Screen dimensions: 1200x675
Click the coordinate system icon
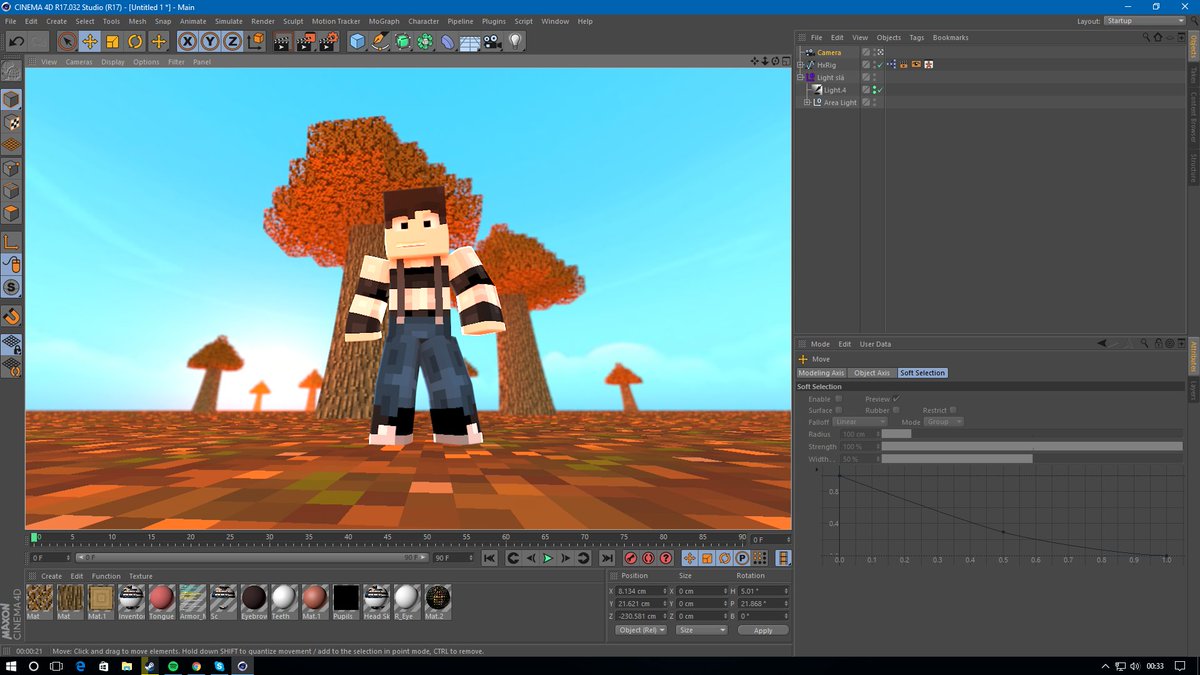coord(256,41)
